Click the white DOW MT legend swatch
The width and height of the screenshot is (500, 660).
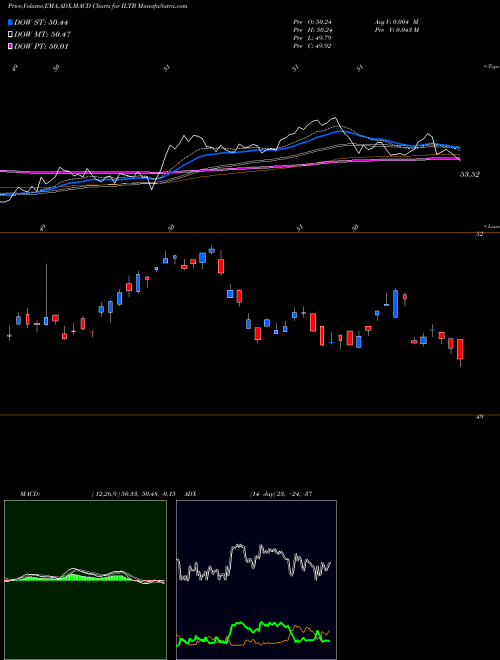click(x=10, y=35)
